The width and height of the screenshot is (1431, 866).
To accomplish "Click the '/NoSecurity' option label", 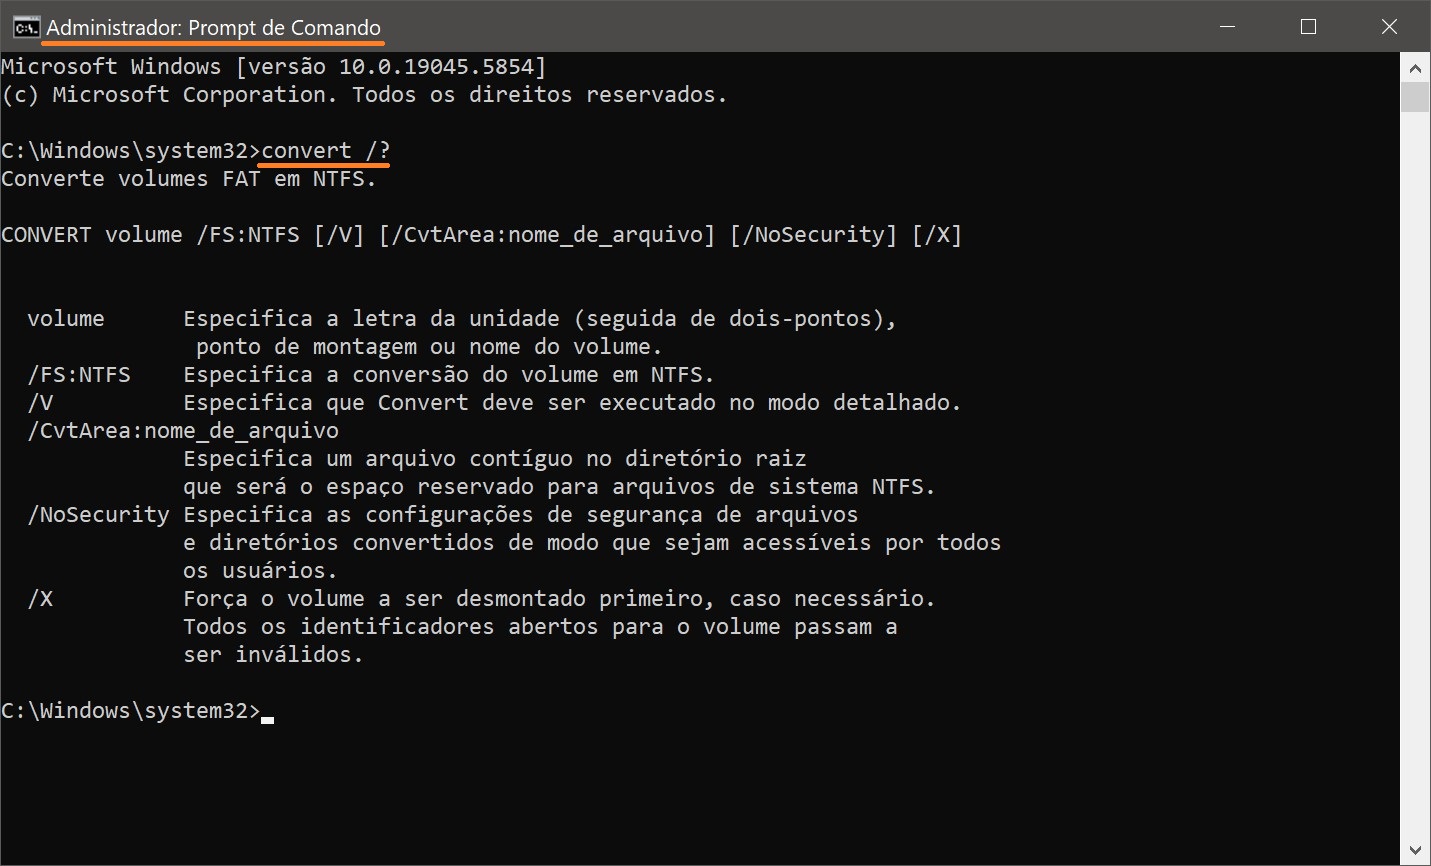I will [x=98, y=515].
